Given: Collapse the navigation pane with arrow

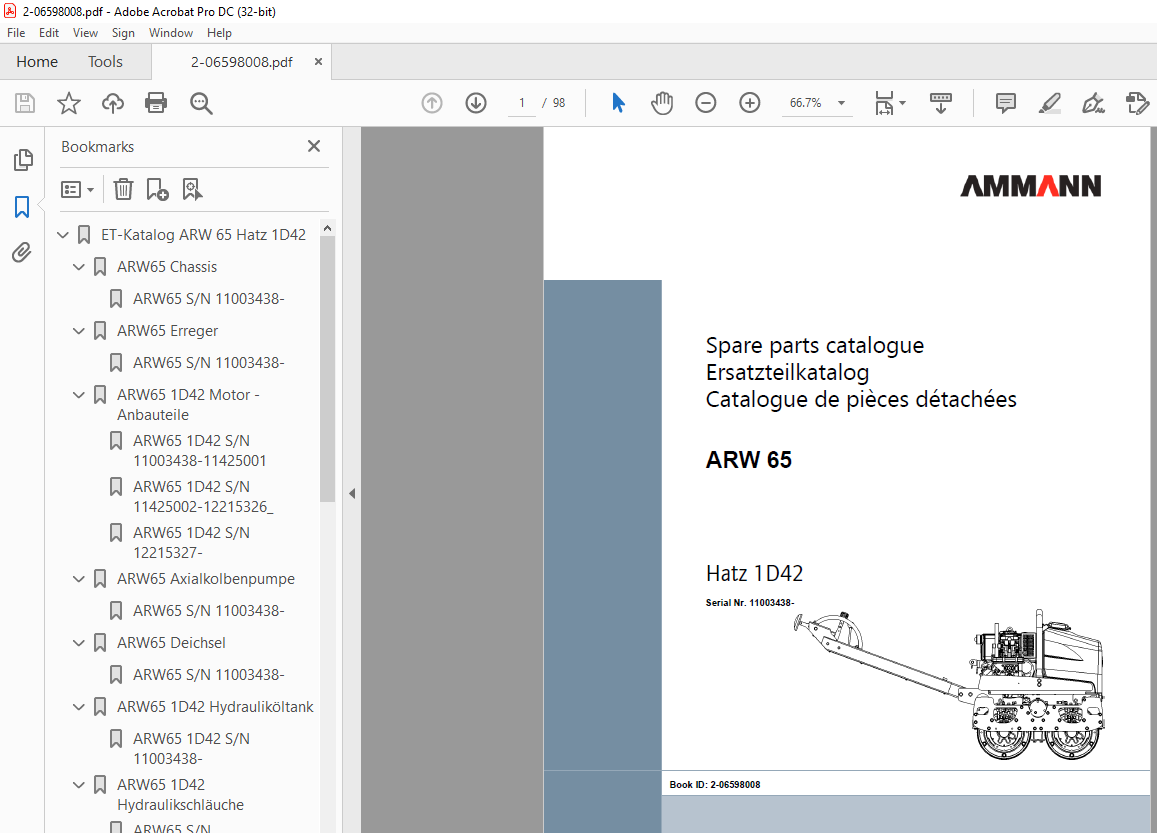Looking at the screenshot, I should 352,494.
